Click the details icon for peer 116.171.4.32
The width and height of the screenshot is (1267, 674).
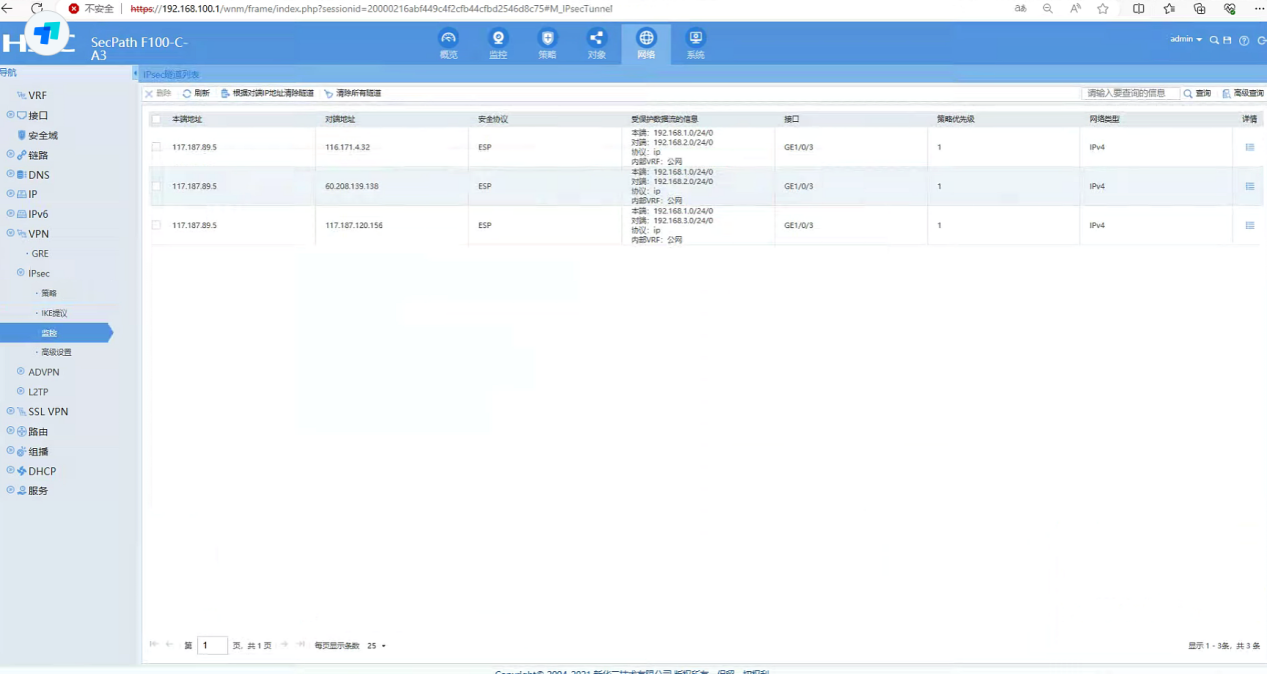1249,147
